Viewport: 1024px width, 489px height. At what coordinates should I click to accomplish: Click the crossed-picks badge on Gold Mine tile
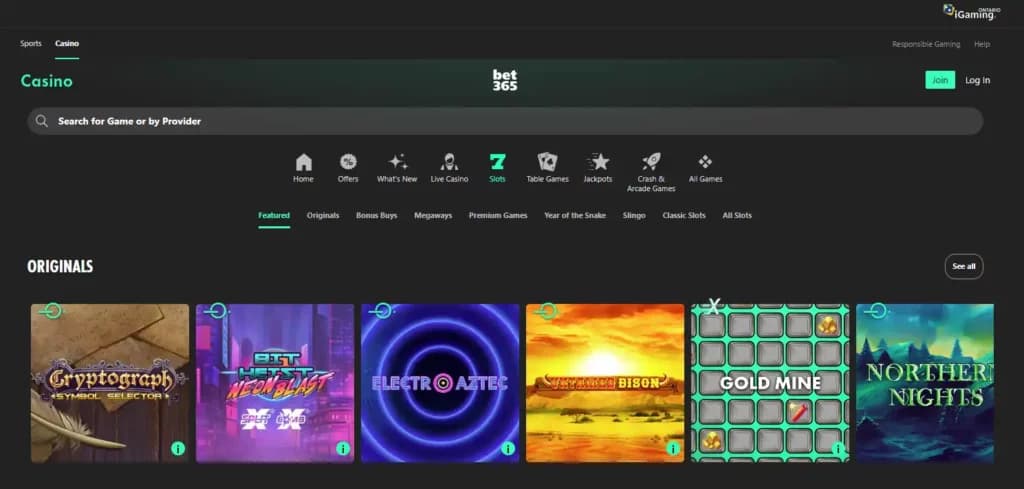[x=714, y=306]
